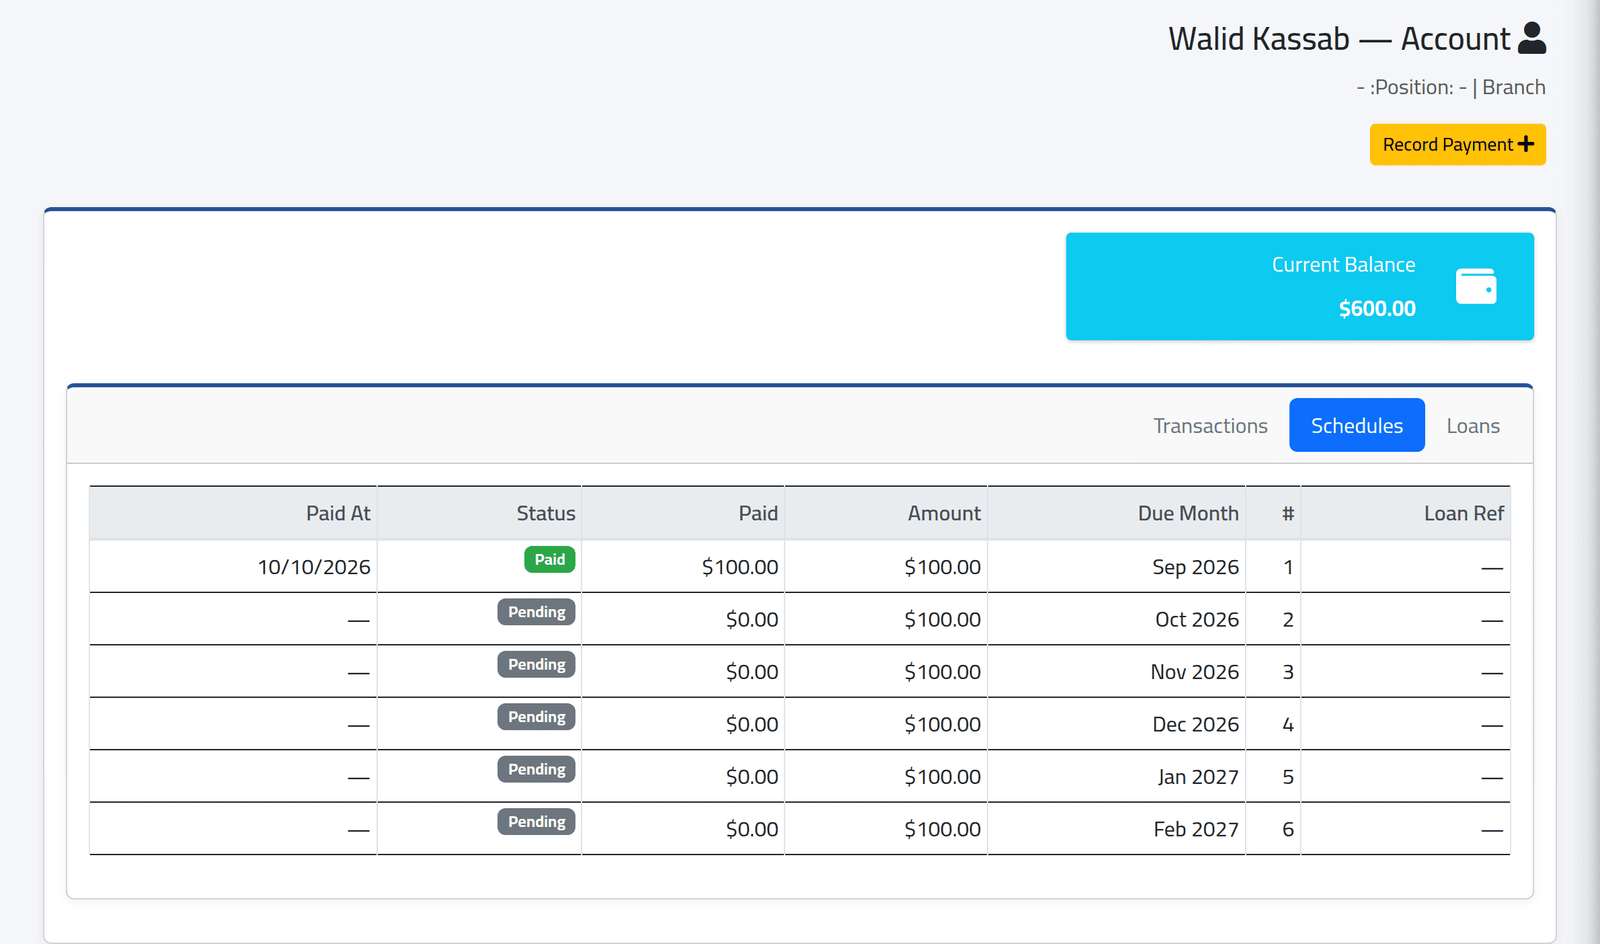Click the wallet icon in balance card
Screen dimensions: 1600x944
[x=1476, y=286]
